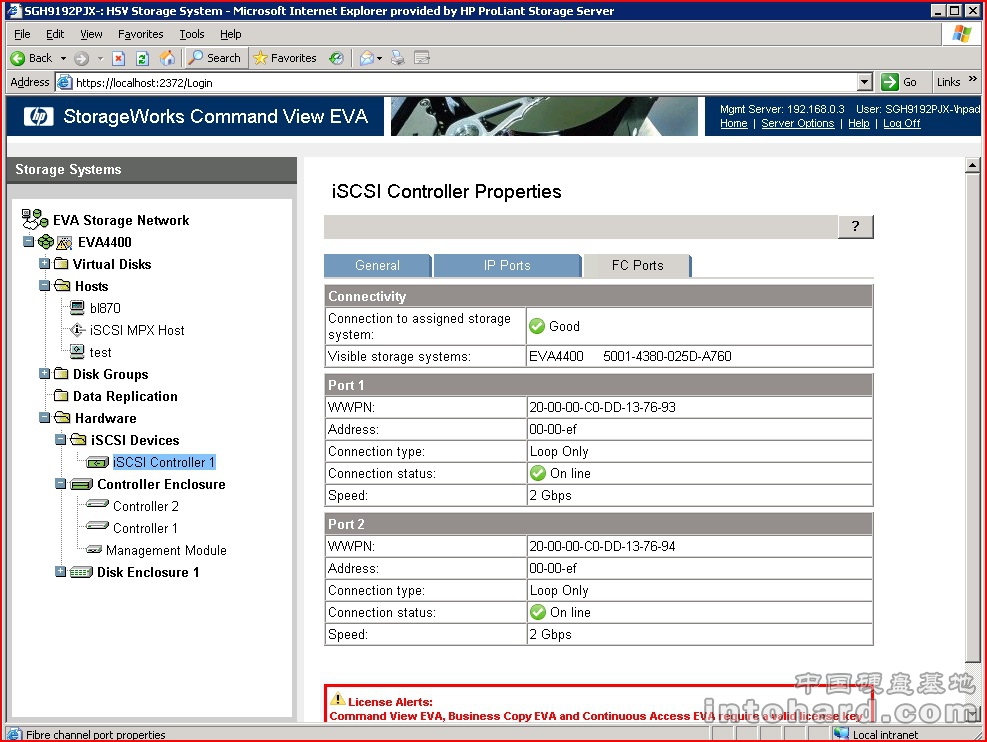This screenshot has height=742, width=987.
Task: Click the Local intranet status zone
Action: pos(876,734)
